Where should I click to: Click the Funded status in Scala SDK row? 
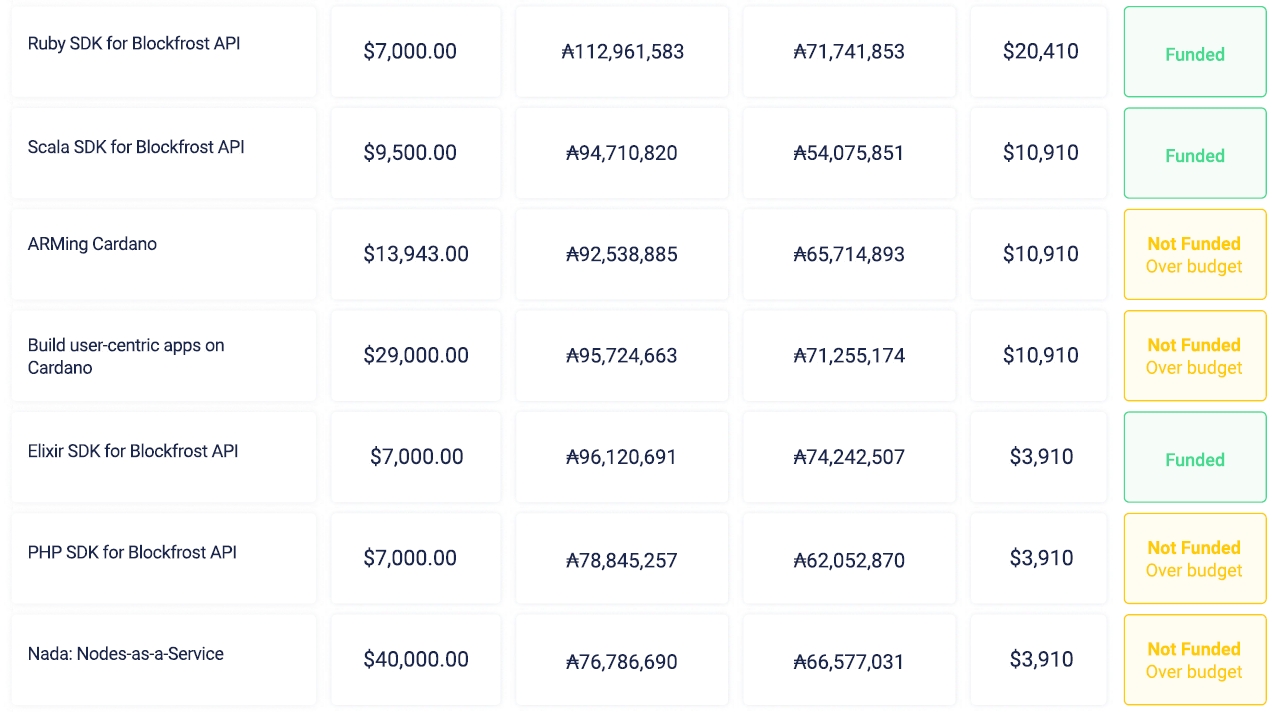click(1195, 156)
